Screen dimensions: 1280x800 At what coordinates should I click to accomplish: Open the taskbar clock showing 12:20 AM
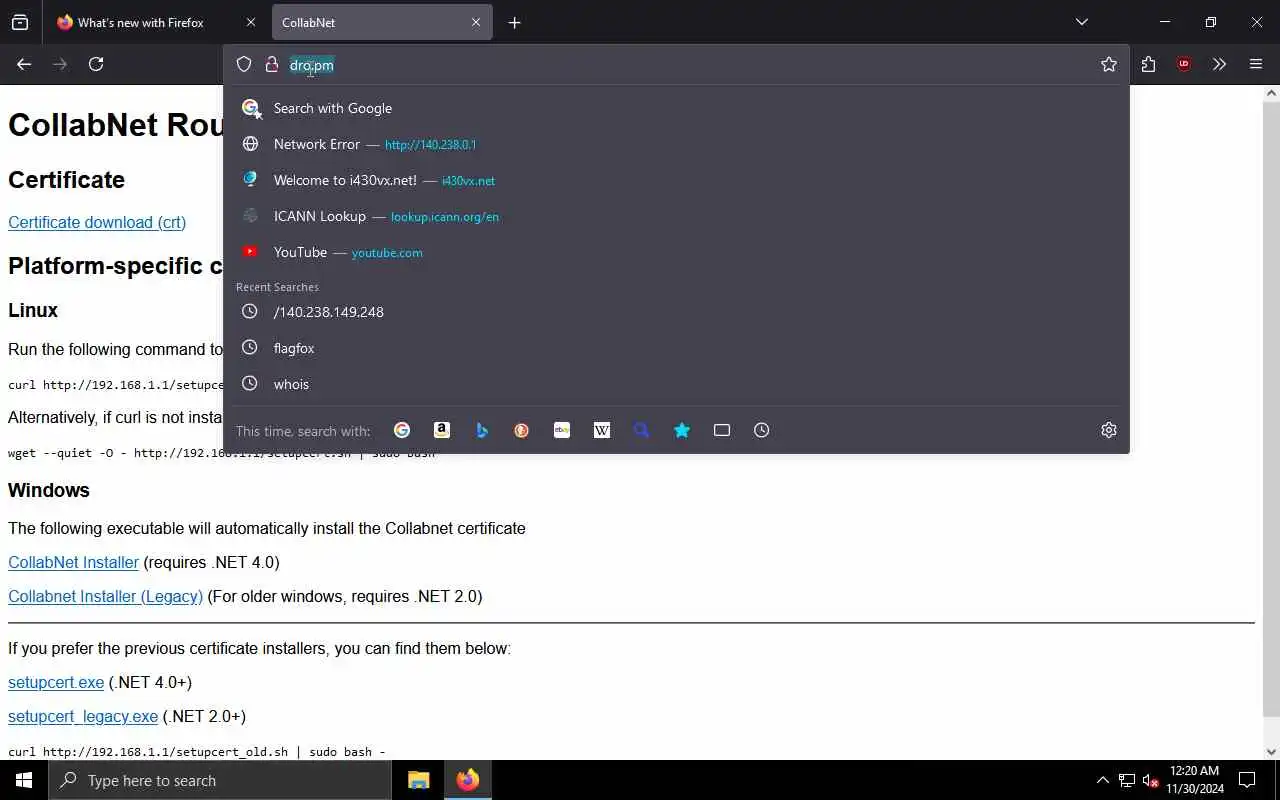point(1195,780)
